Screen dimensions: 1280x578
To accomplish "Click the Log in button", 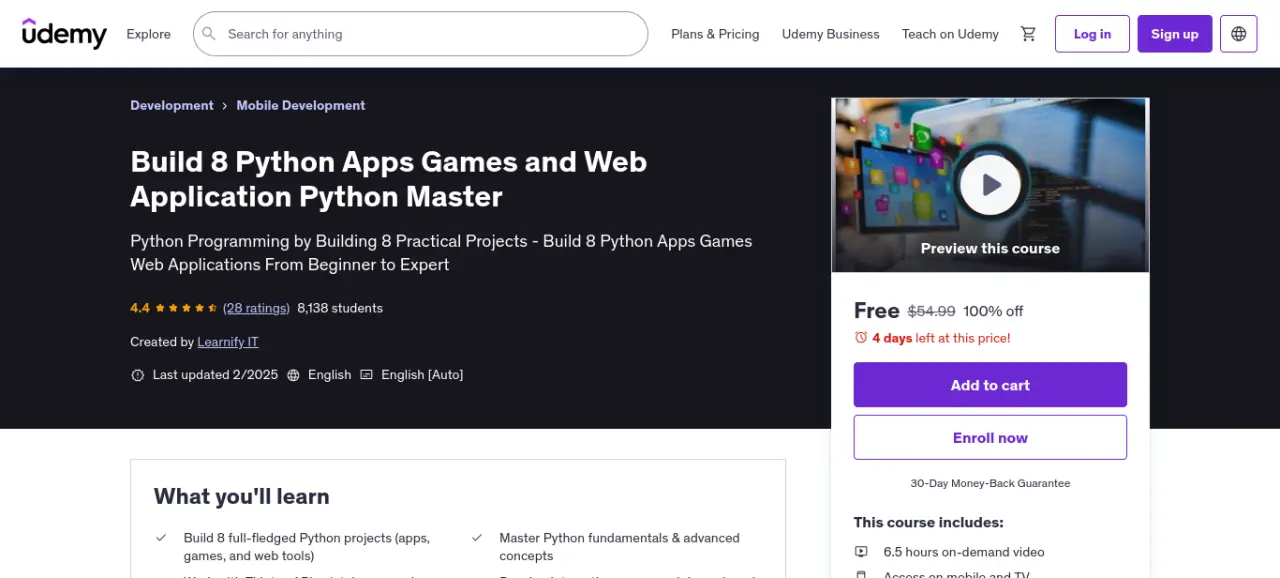I will point(1092,34).
